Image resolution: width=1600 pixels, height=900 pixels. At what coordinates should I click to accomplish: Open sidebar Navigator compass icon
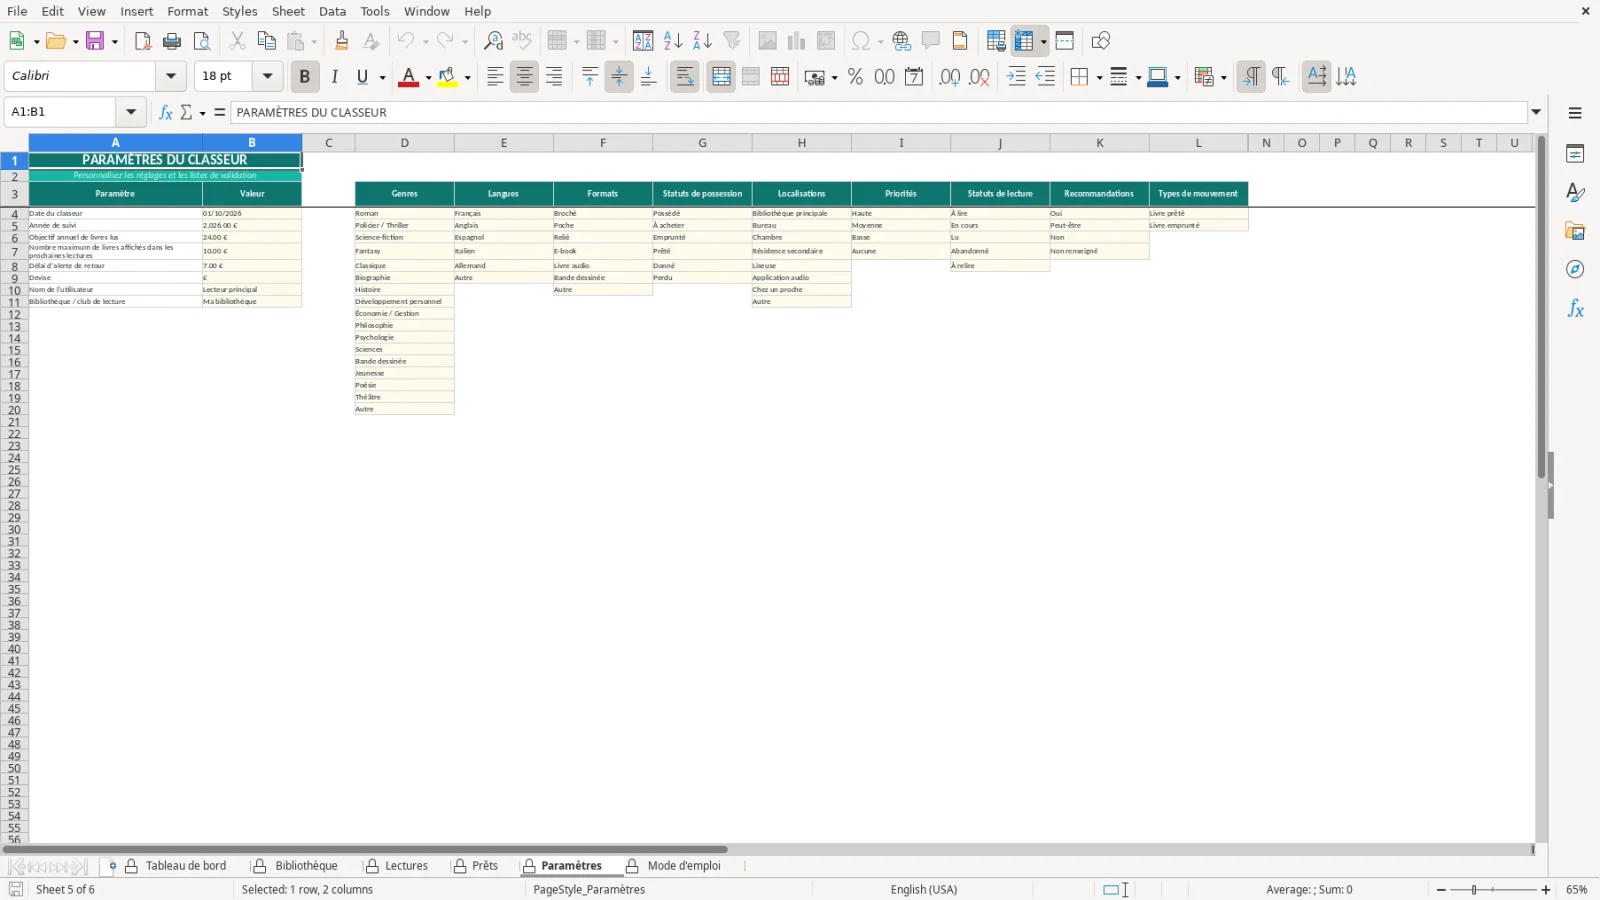click(1575, 270)
